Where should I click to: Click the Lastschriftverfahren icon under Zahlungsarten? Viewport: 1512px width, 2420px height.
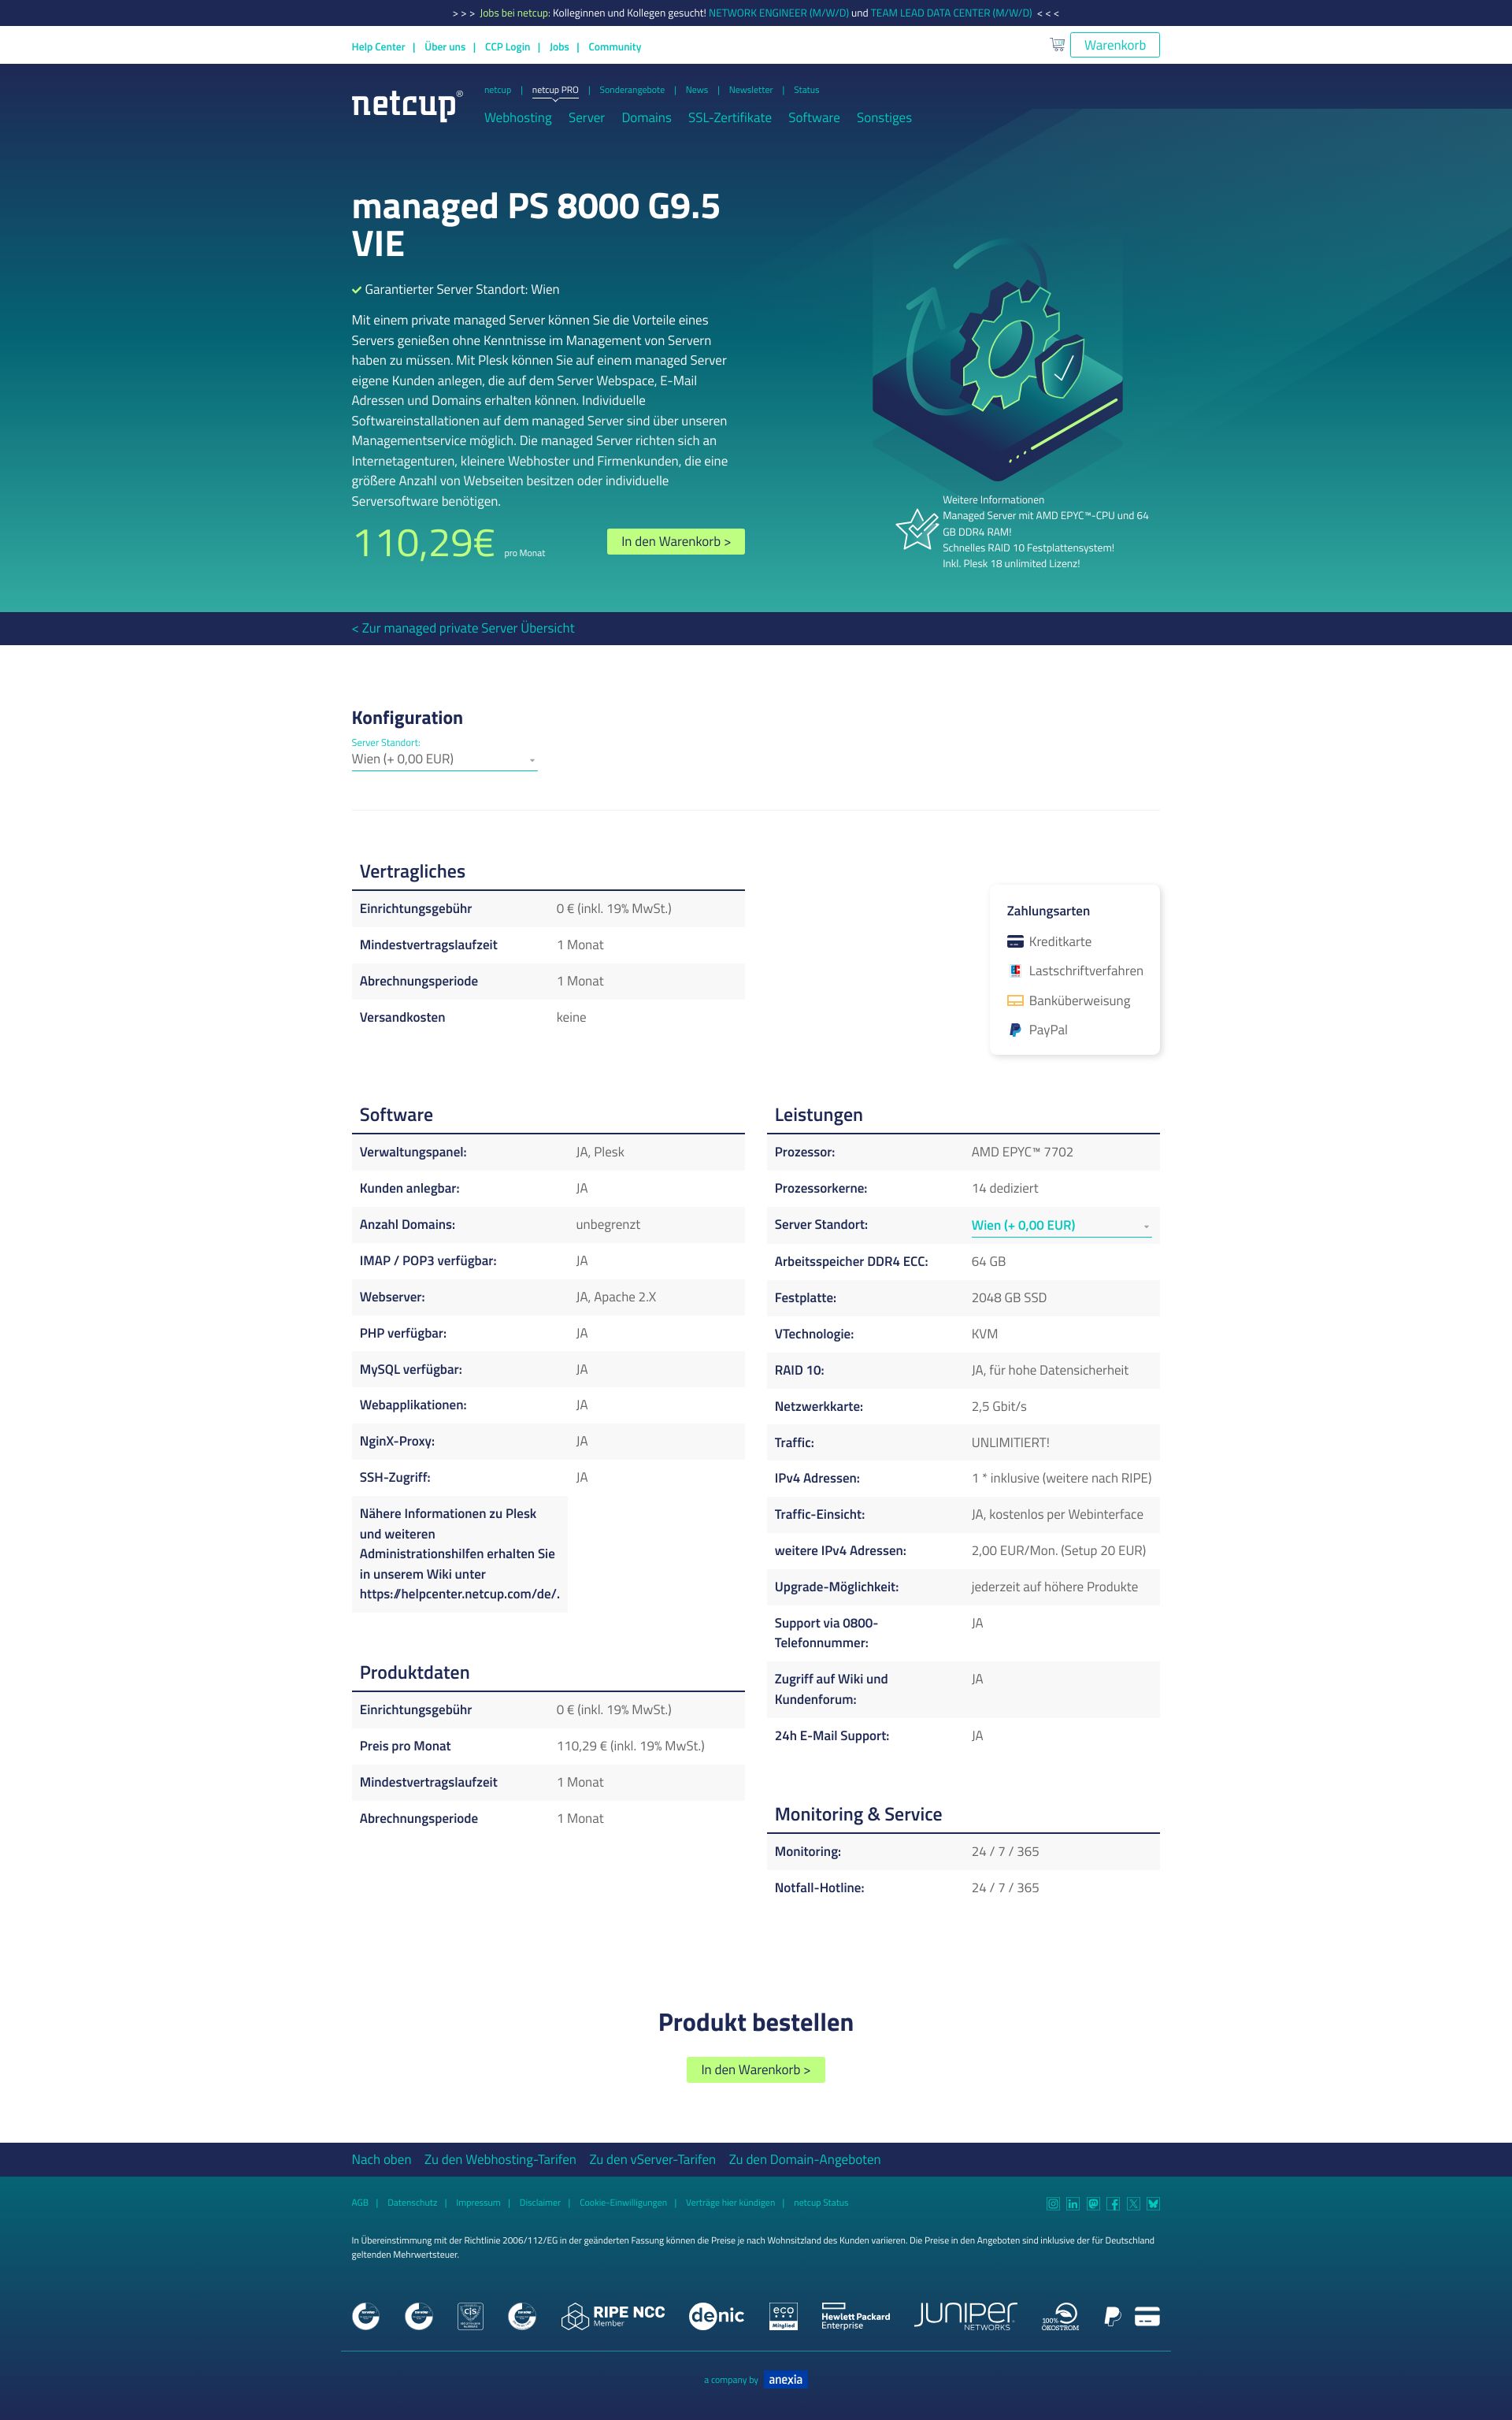pyautogui.click(x=1015, y=971)
